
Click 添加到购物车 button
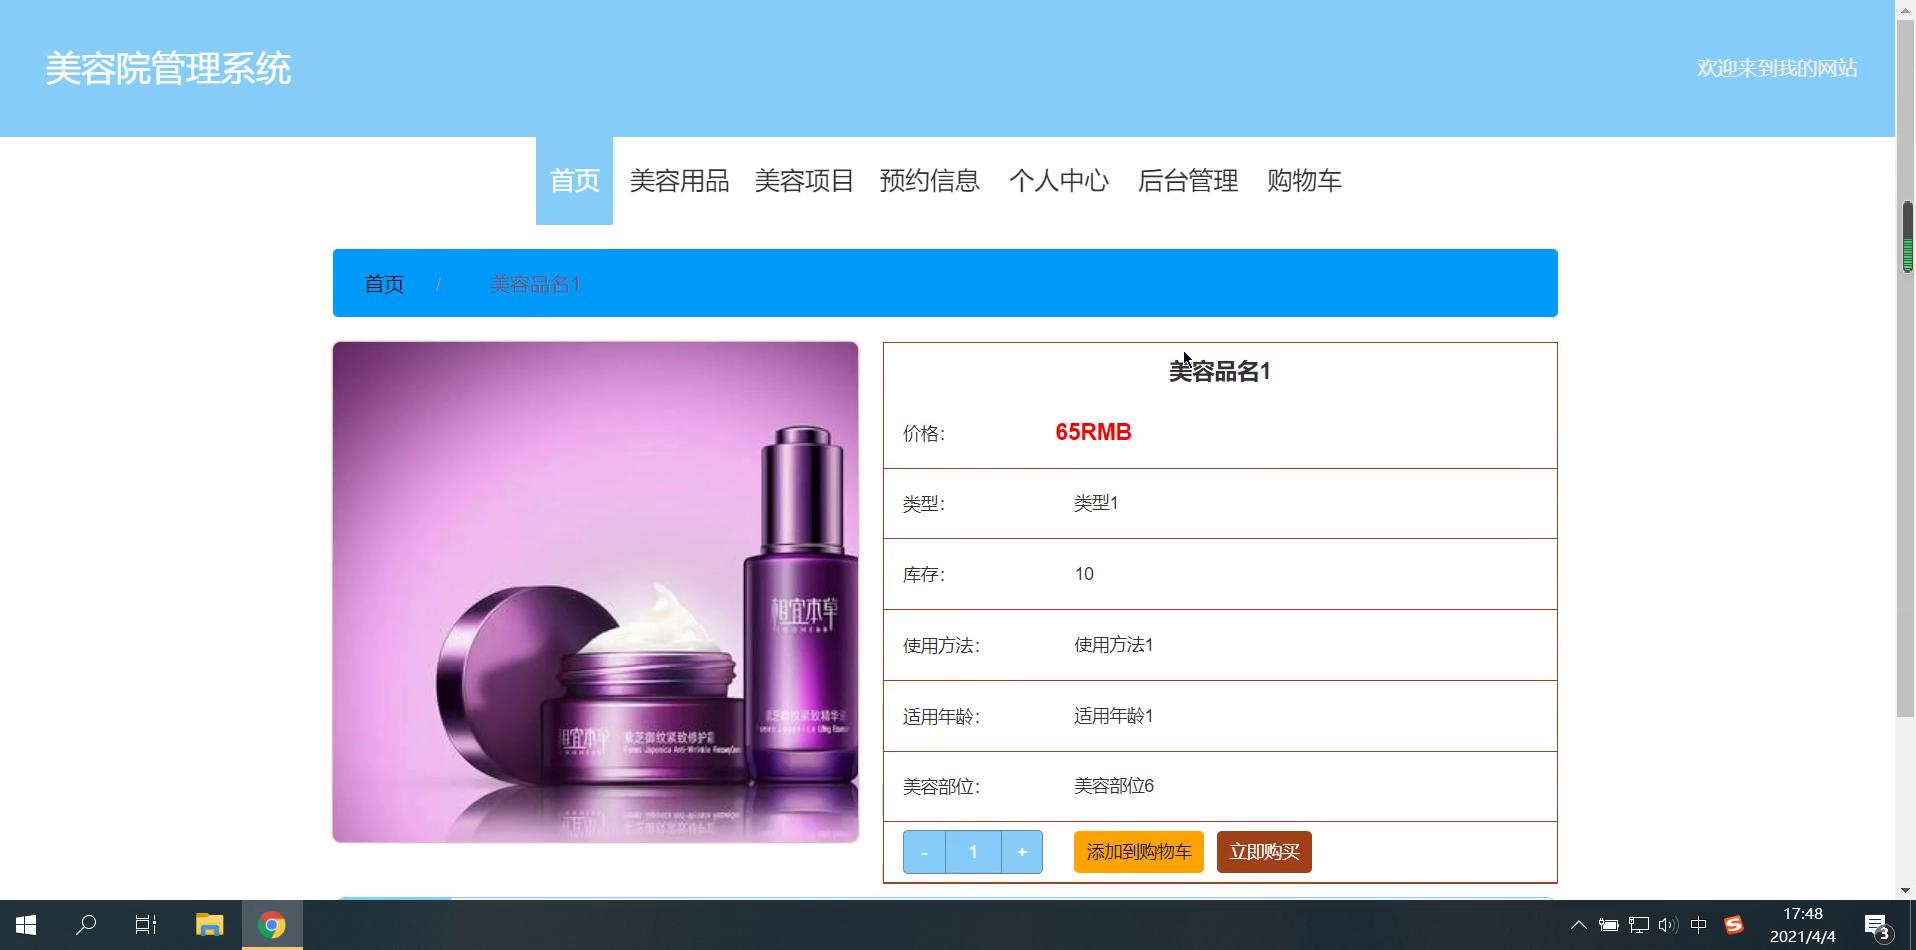pos(1138,852)
